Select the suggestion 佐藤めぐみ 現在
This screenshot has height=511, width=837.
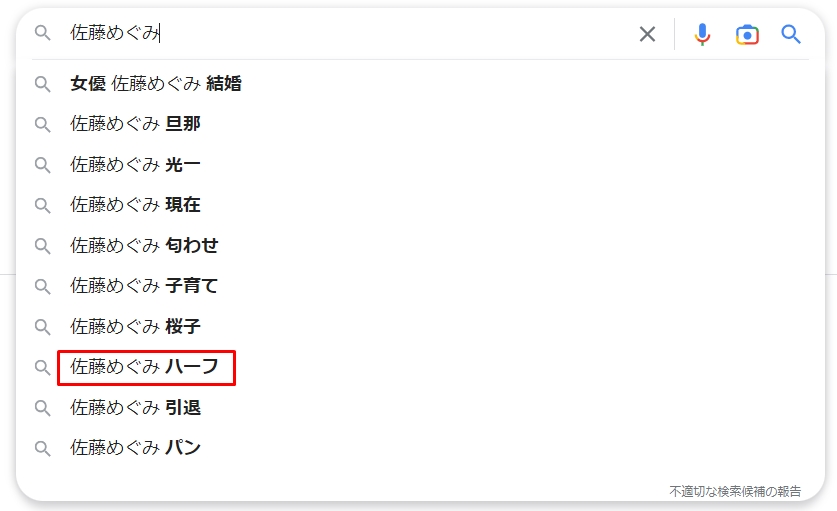pos(135,205)
